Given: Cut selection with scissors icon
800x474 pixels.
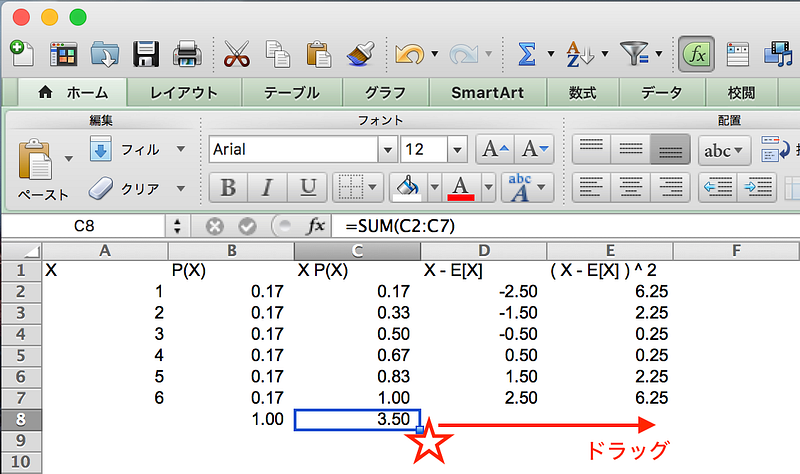Looking at the screenshot, I should point(237,54).
